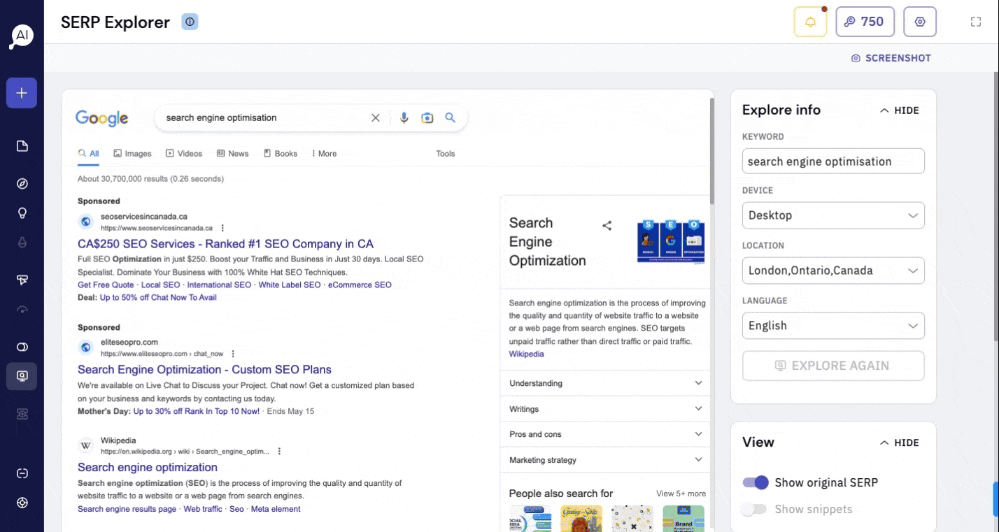Screen dimensions: 999x532
Task: Open the Language dropdown showing English
Action: [833, 326]
